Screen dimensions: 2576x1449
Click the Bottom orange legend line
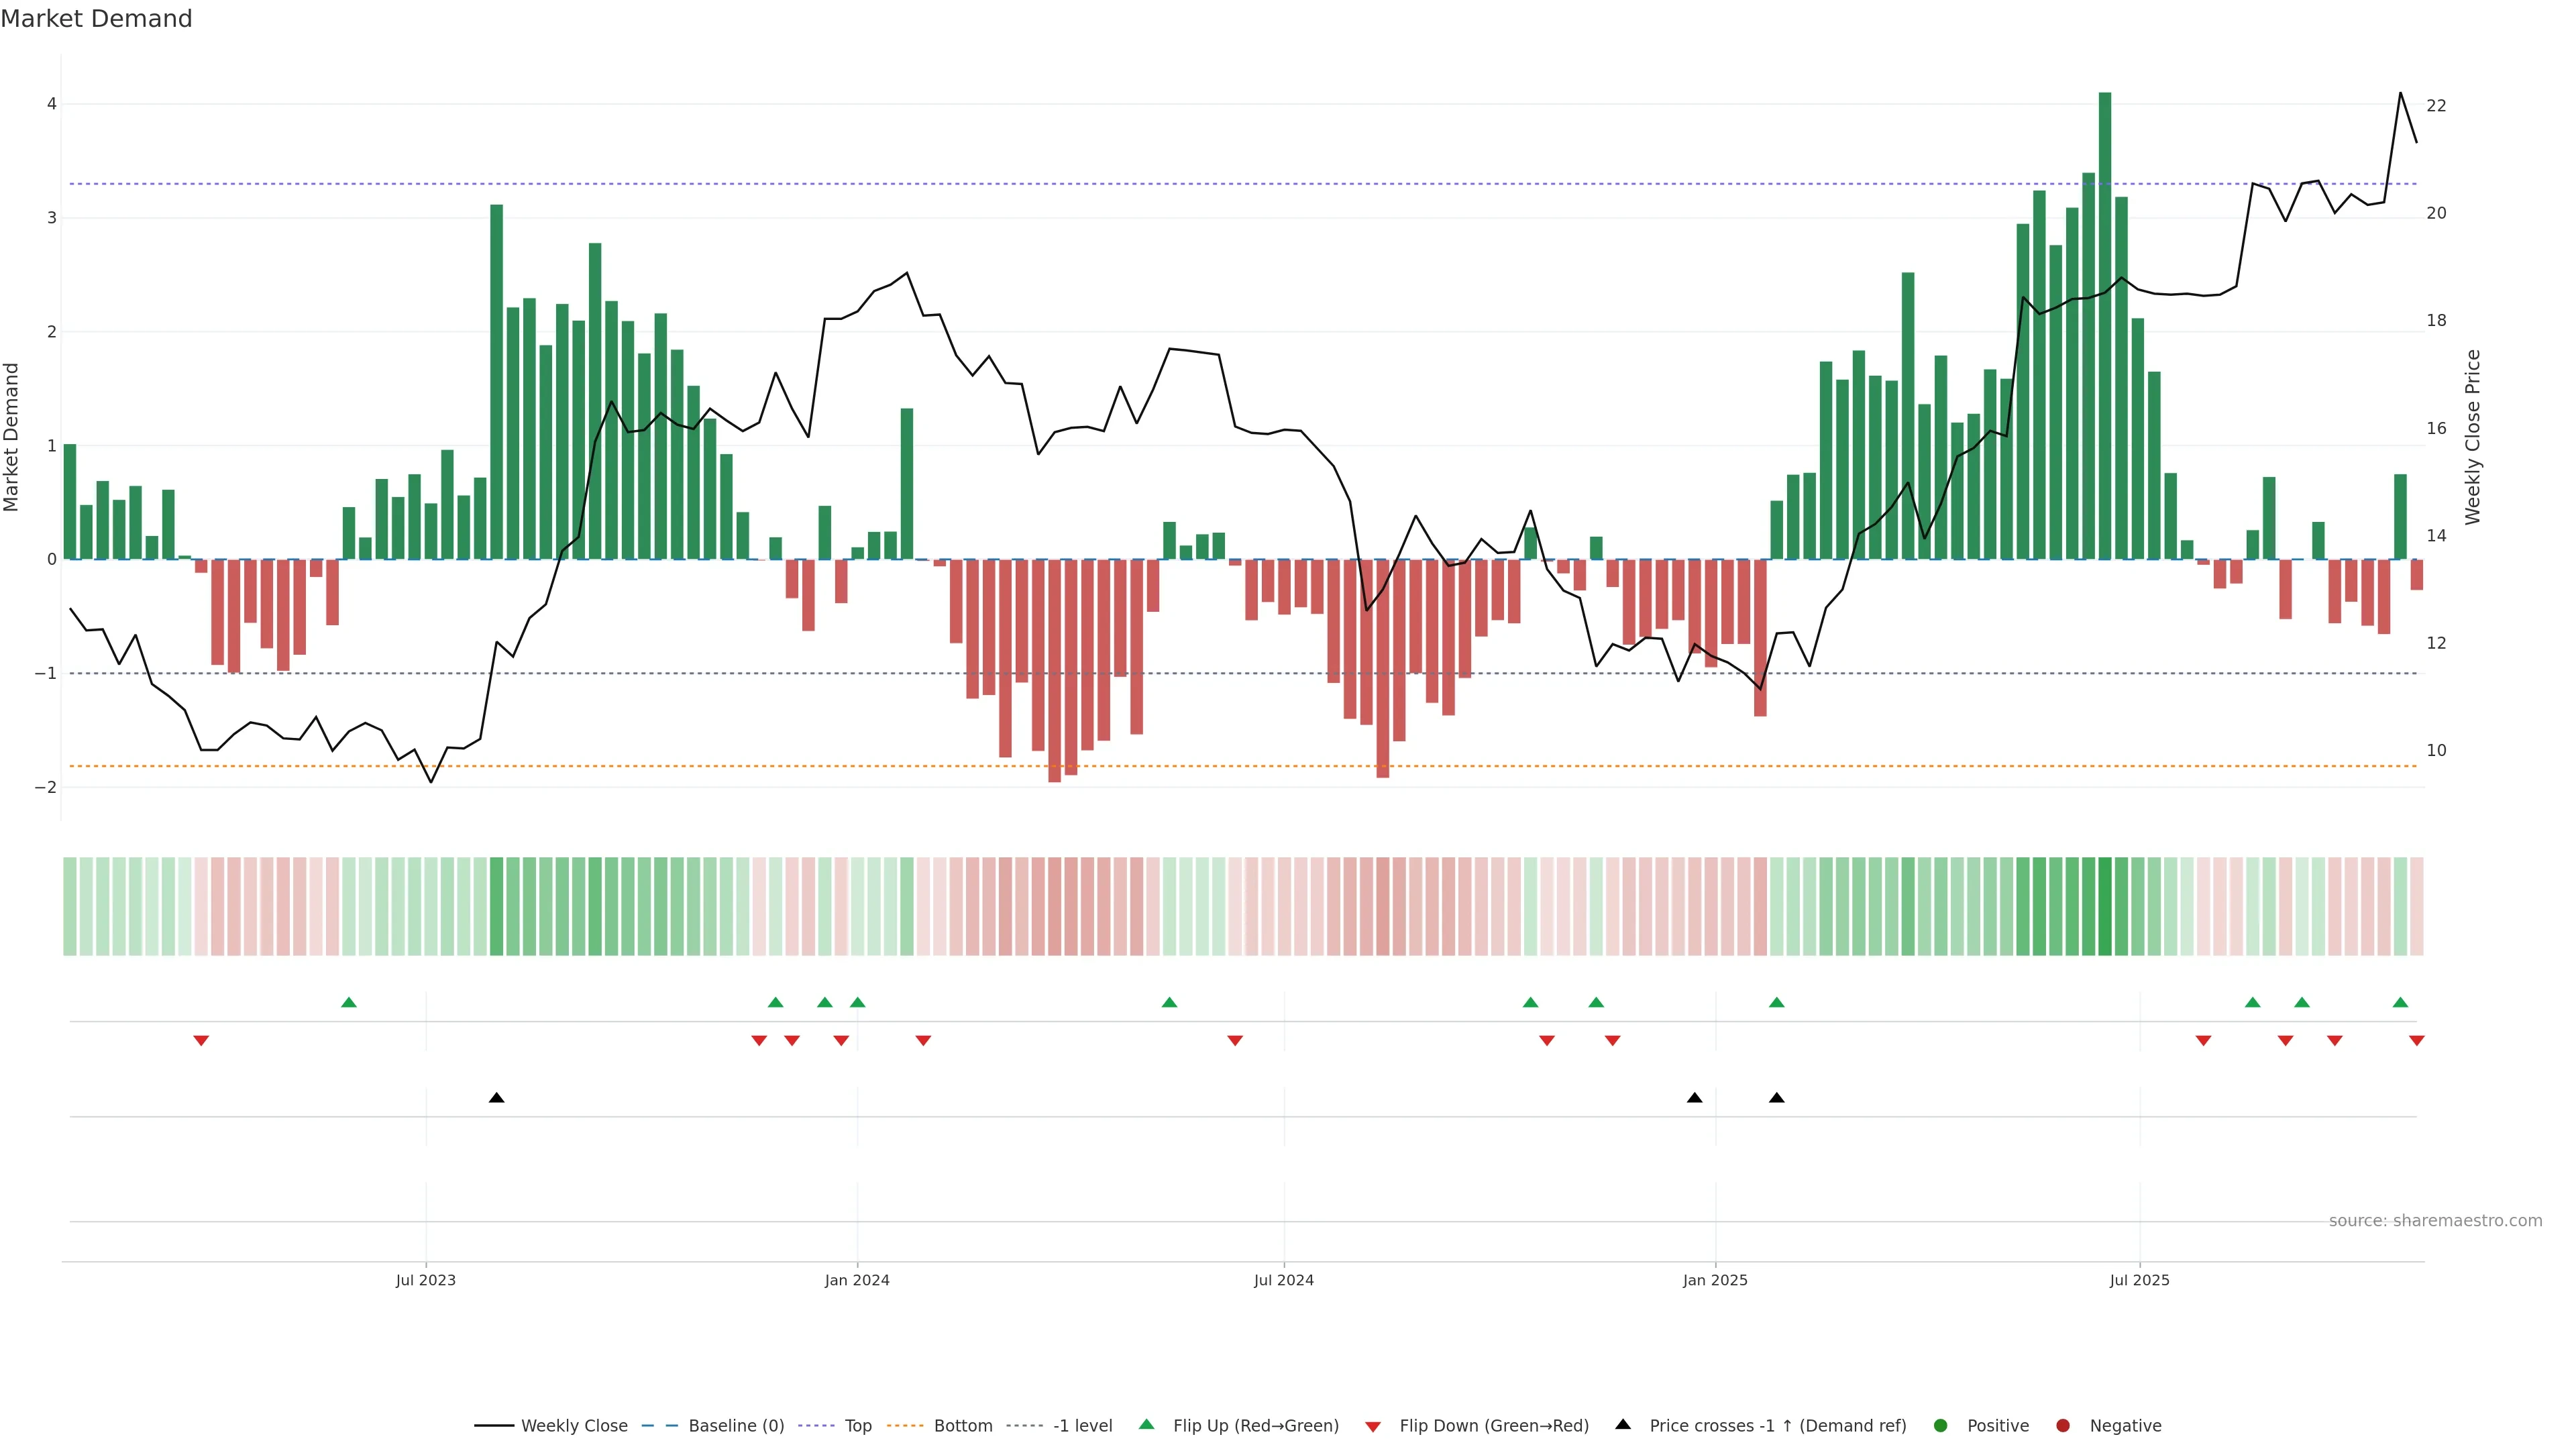point(907,1426)
